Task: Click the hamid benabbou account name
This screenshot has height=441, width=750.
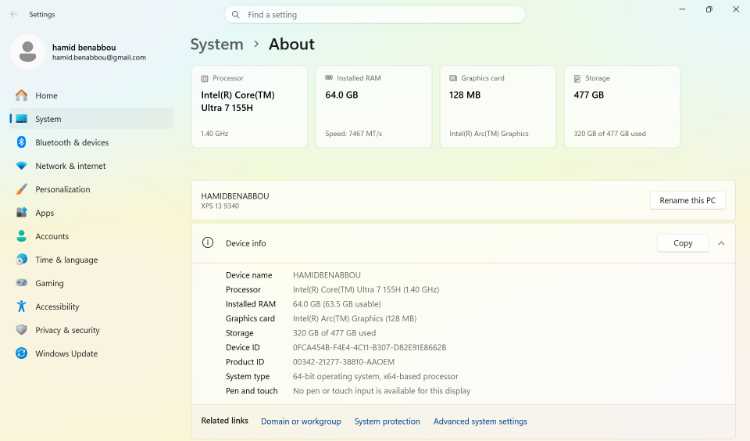Action: tap(84, 47)
